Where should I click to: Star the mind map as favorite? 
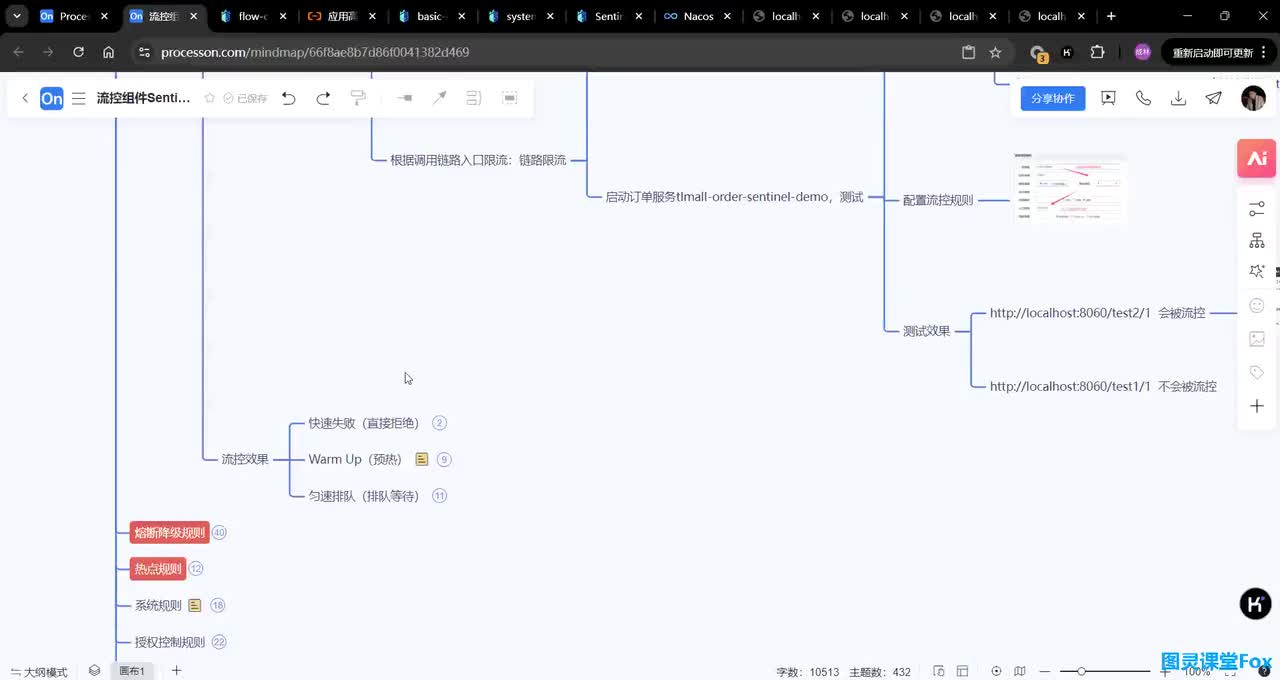[x=210, y=98]
